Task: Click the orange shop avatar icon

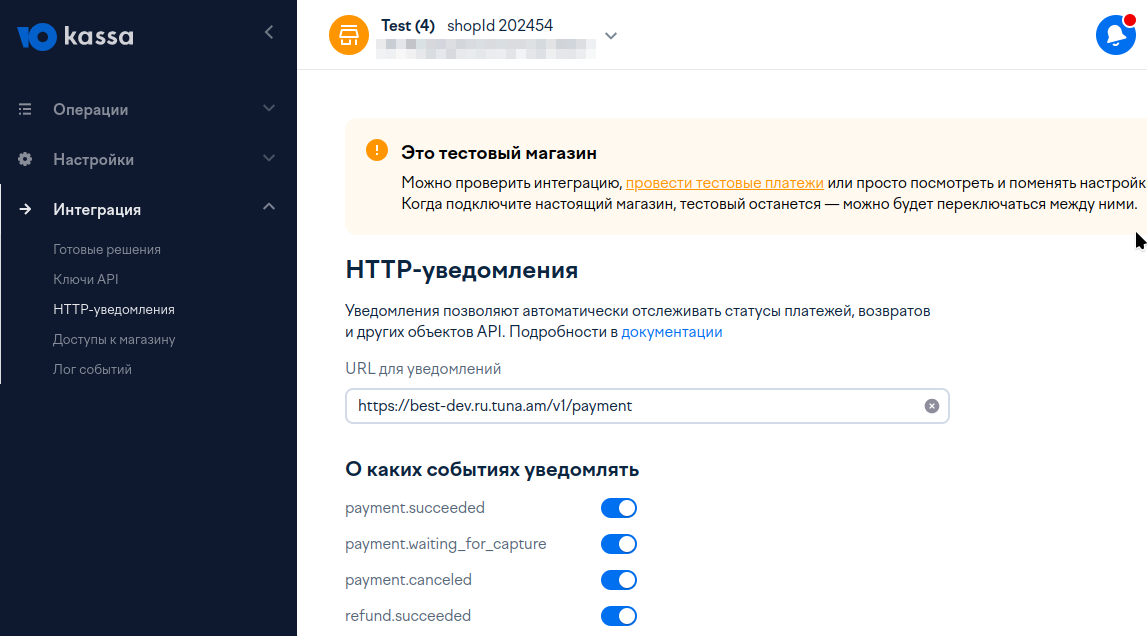Action: (x=349, y=36)
